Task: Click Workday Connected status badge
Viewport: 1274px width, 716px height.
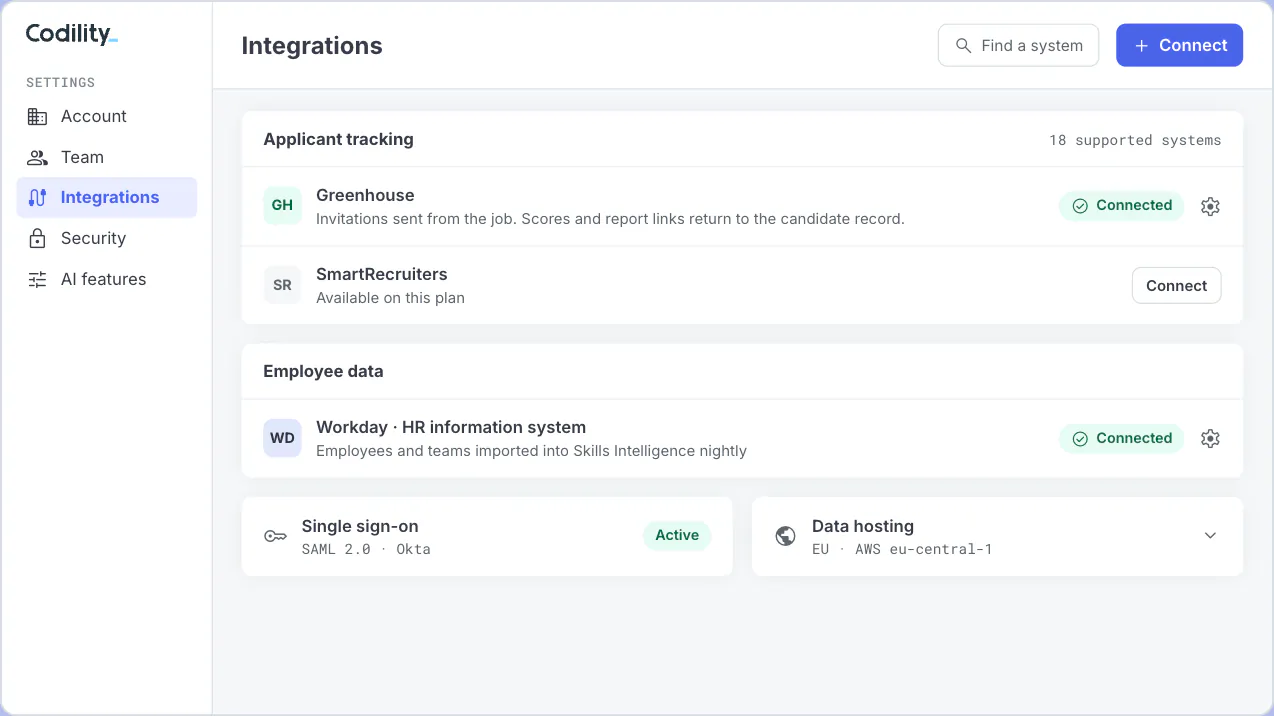Action: pyautogui.click(x=1121, y=438)
